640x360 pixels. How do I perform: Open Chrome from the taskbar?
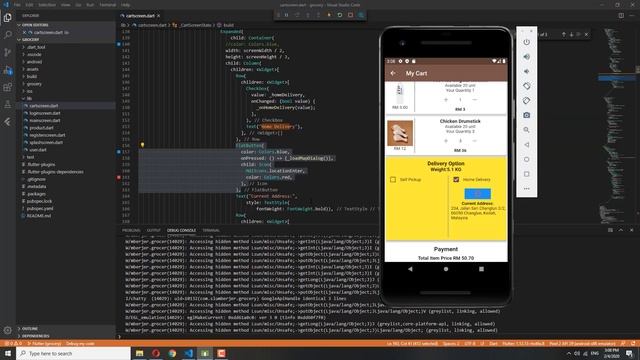pyautogui.click(x=172, y=353)
